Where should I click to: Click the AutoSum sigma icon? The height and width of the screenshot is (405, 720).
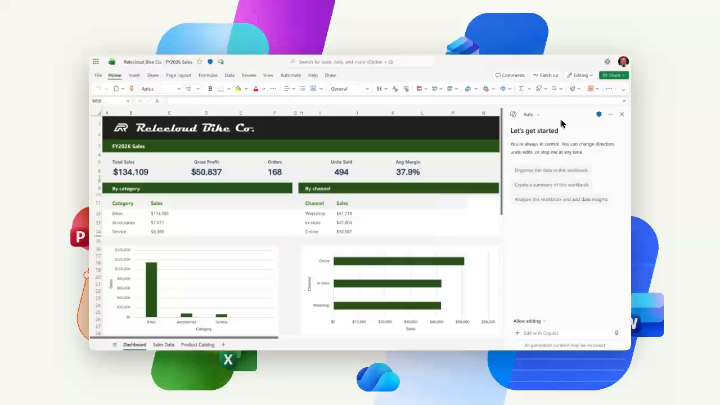(x=521, y=89)
